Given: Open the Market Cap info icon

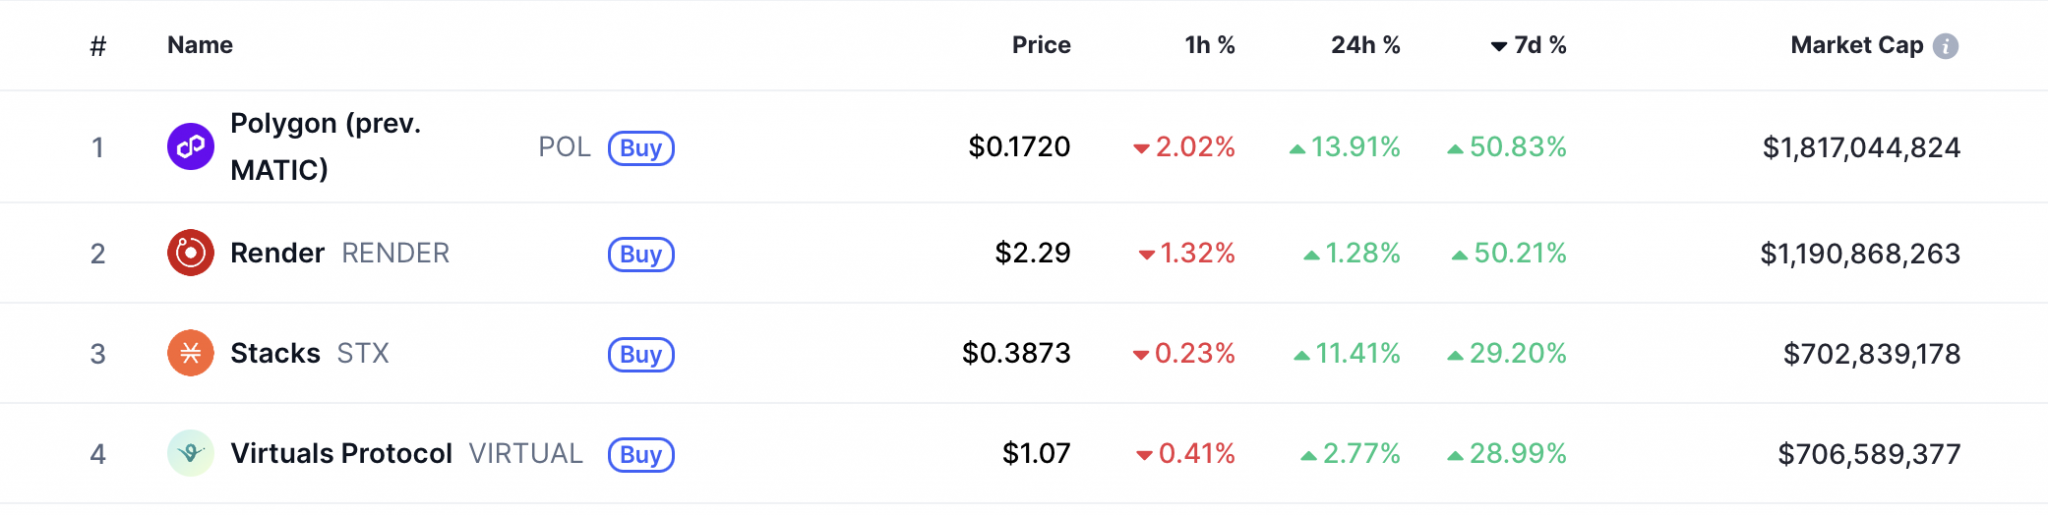Looking at the screenshot, I should coord(1945,46).
